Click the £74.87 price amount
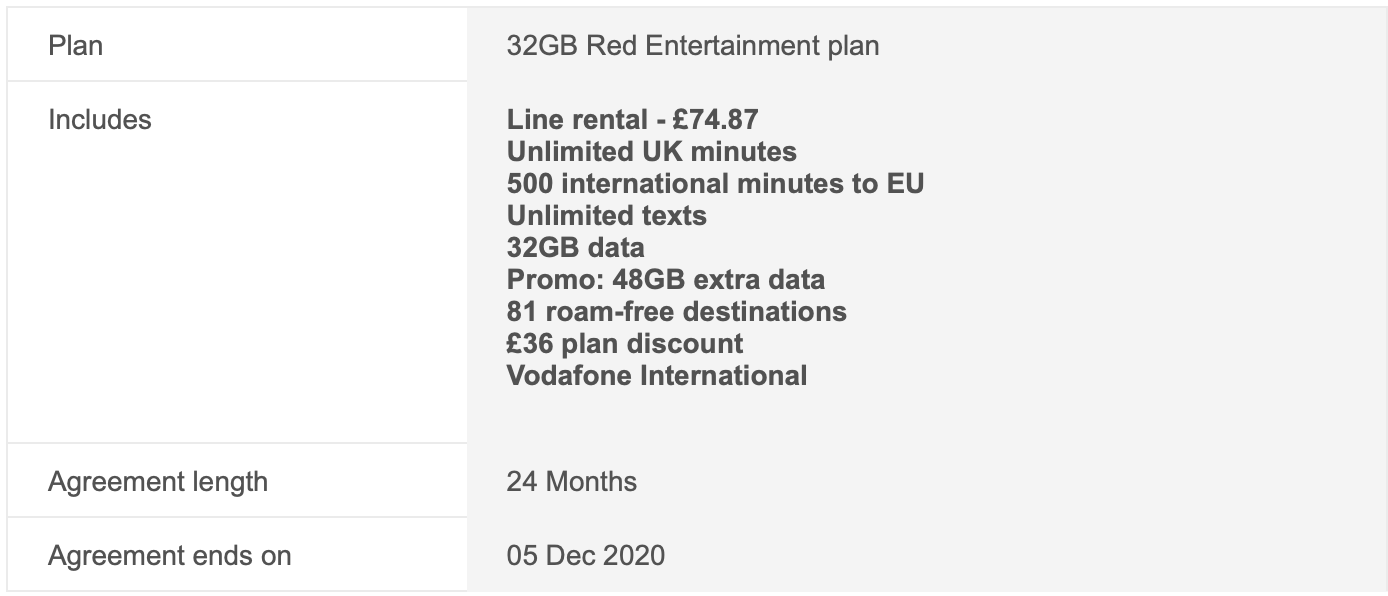This screenshot has width=1388, height=596. pyautogui.click(x=715, y=120)
